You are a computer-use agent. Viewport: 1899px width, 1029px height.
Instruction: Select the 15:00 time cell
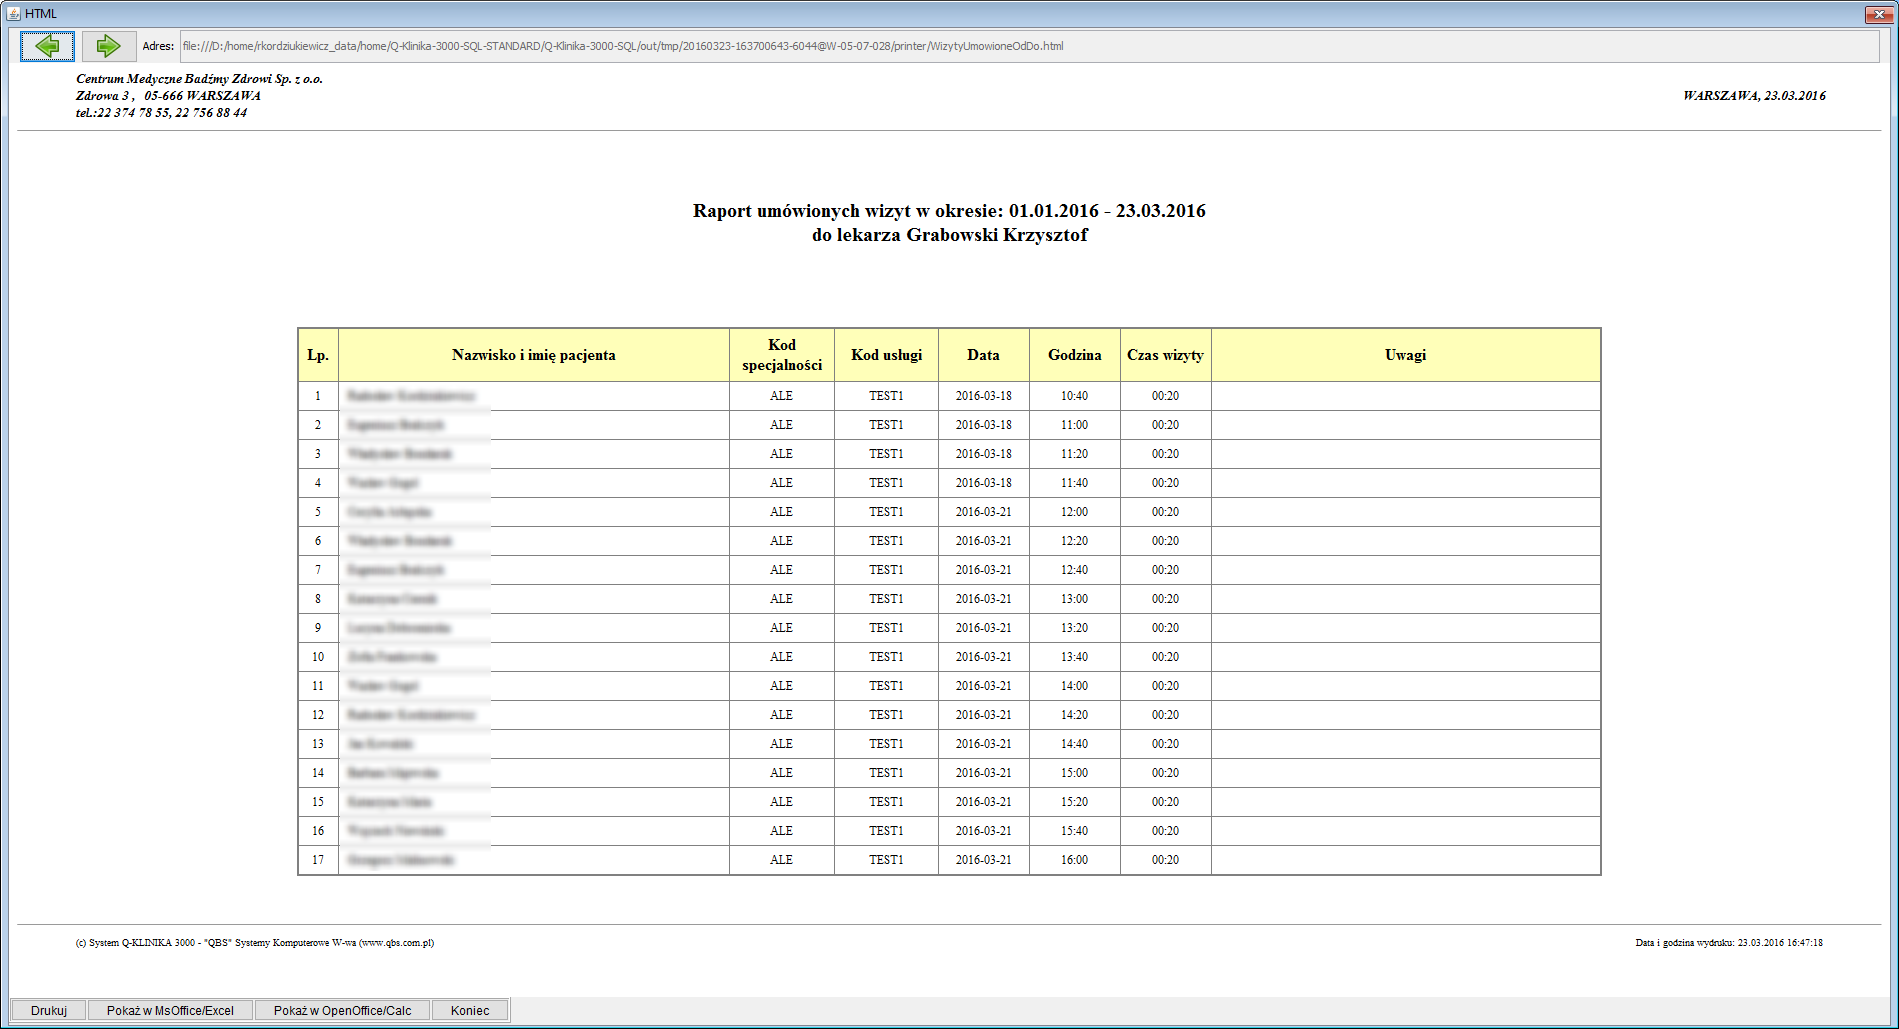1075,773
